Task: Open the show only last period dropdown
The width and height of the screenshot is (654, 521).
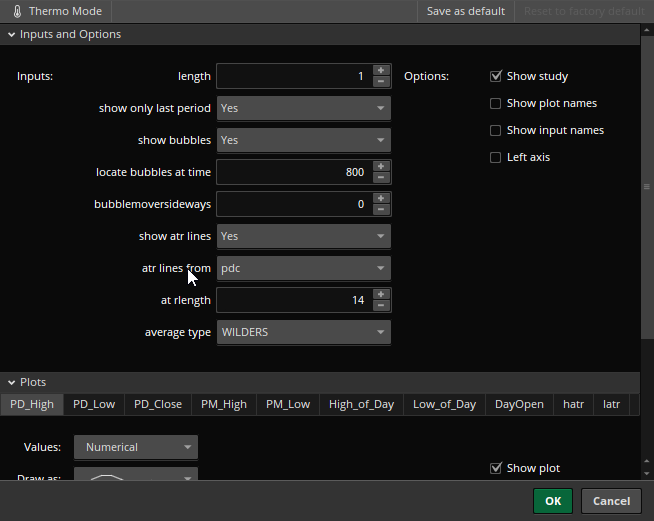Action: pos(303,108)
